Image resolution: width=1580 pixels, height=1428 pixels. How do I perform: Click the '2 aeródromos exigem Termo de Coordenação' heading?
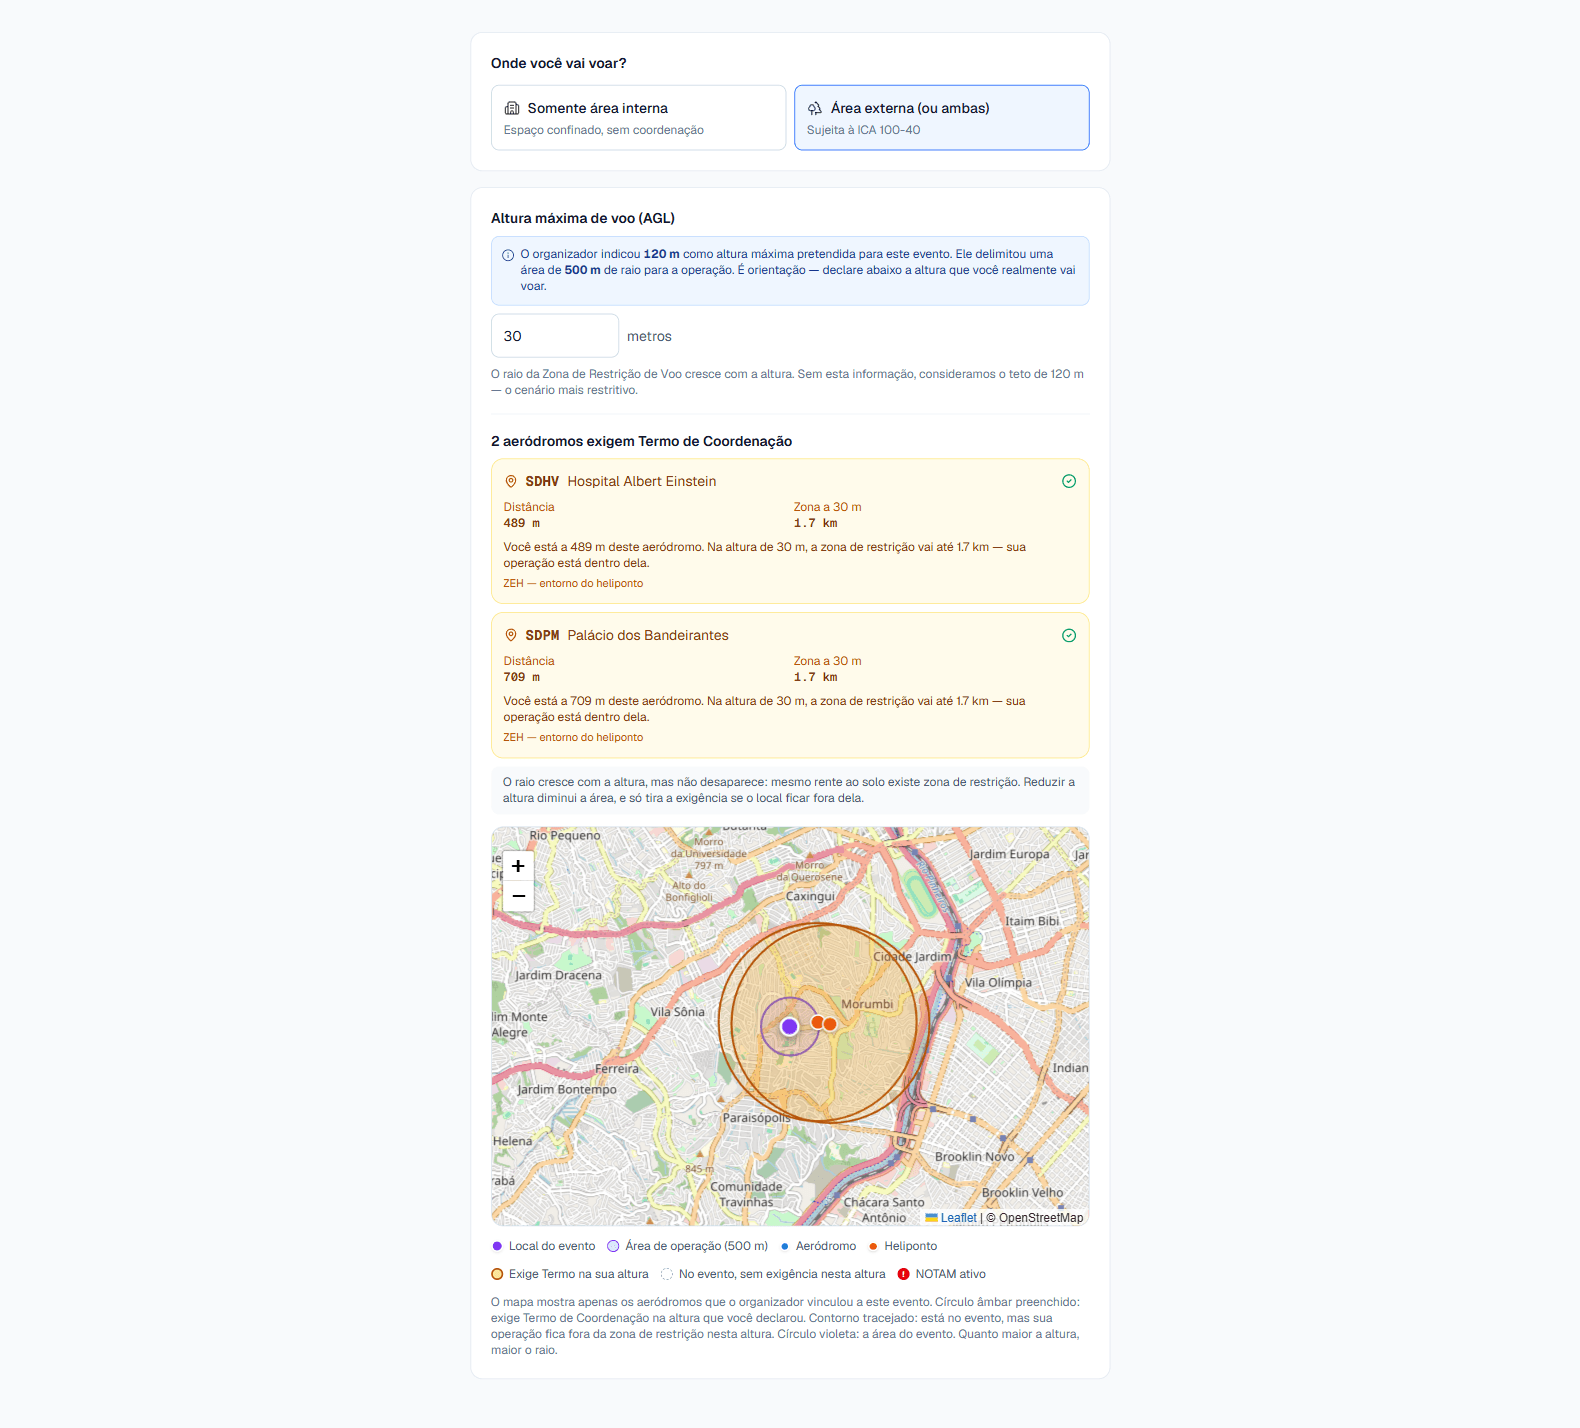click(x=641, y=441)
